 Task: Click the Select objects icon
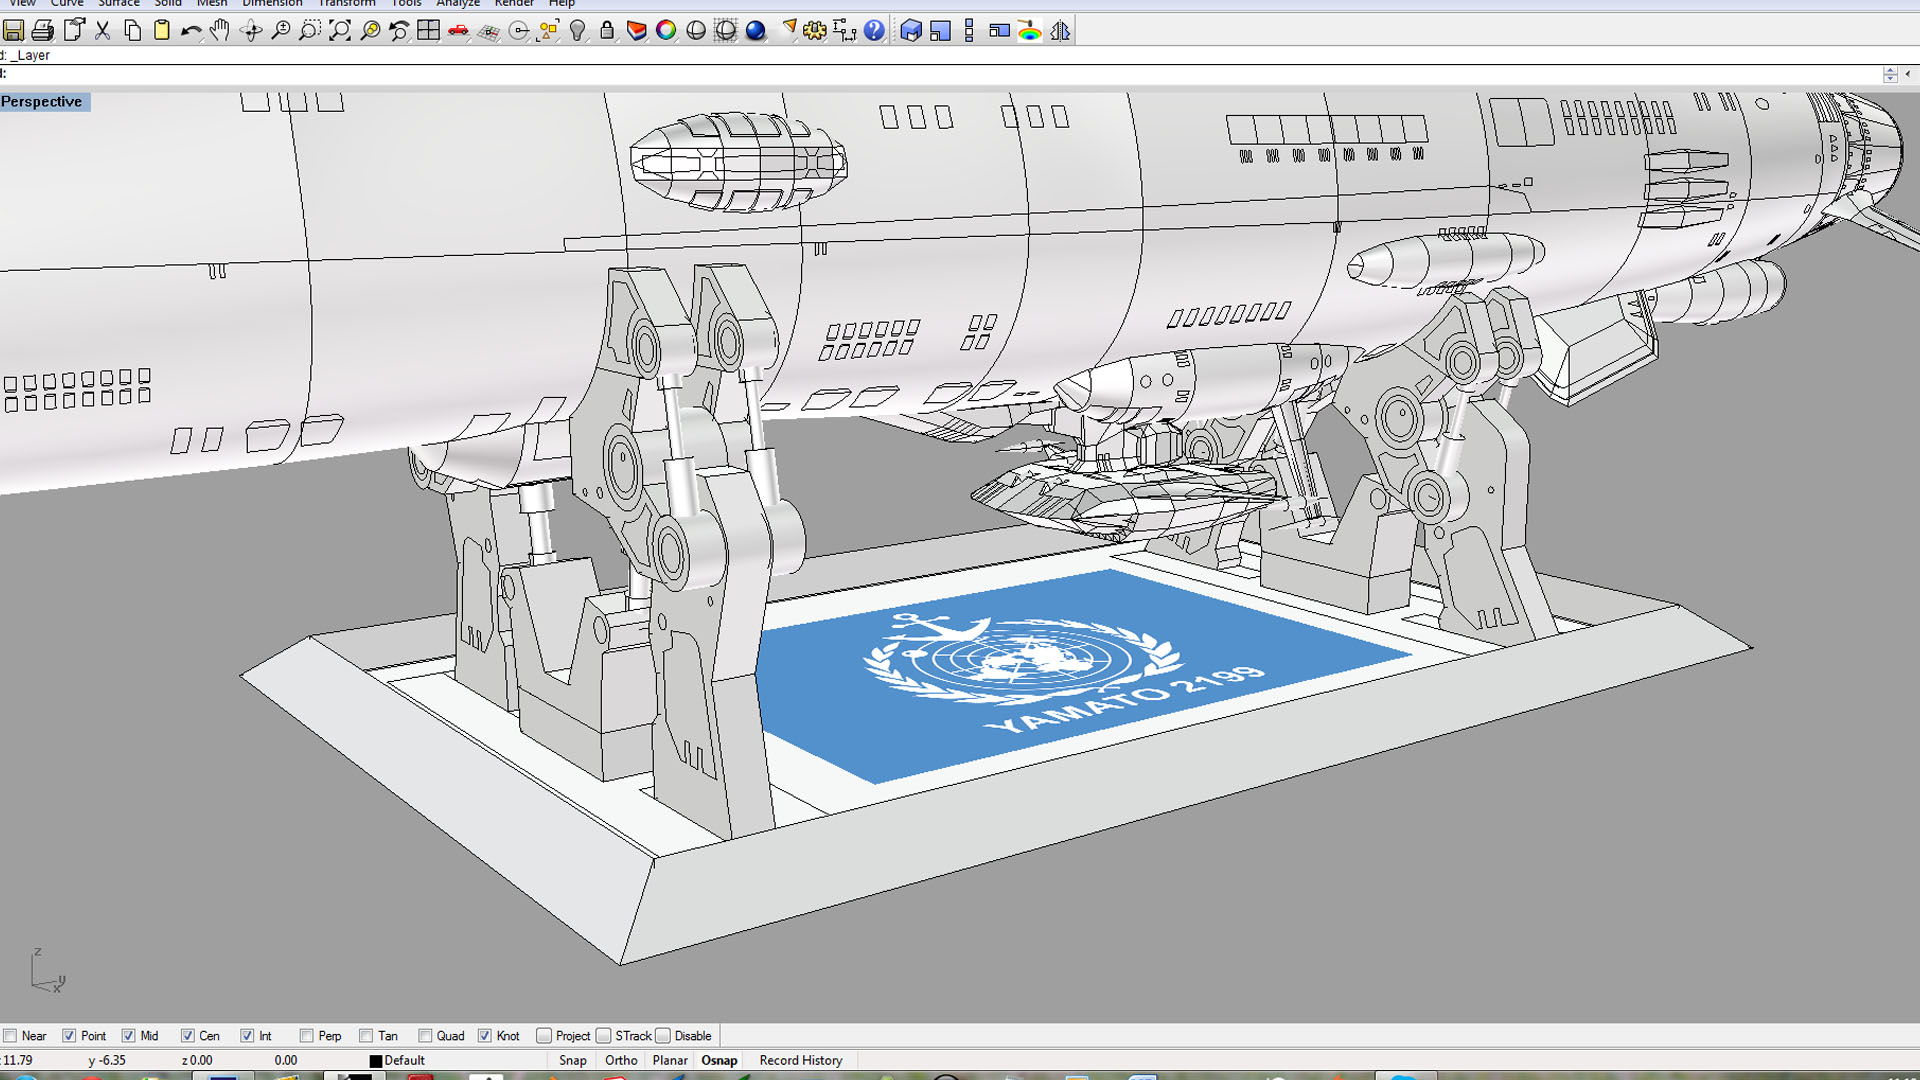[548, 31]
